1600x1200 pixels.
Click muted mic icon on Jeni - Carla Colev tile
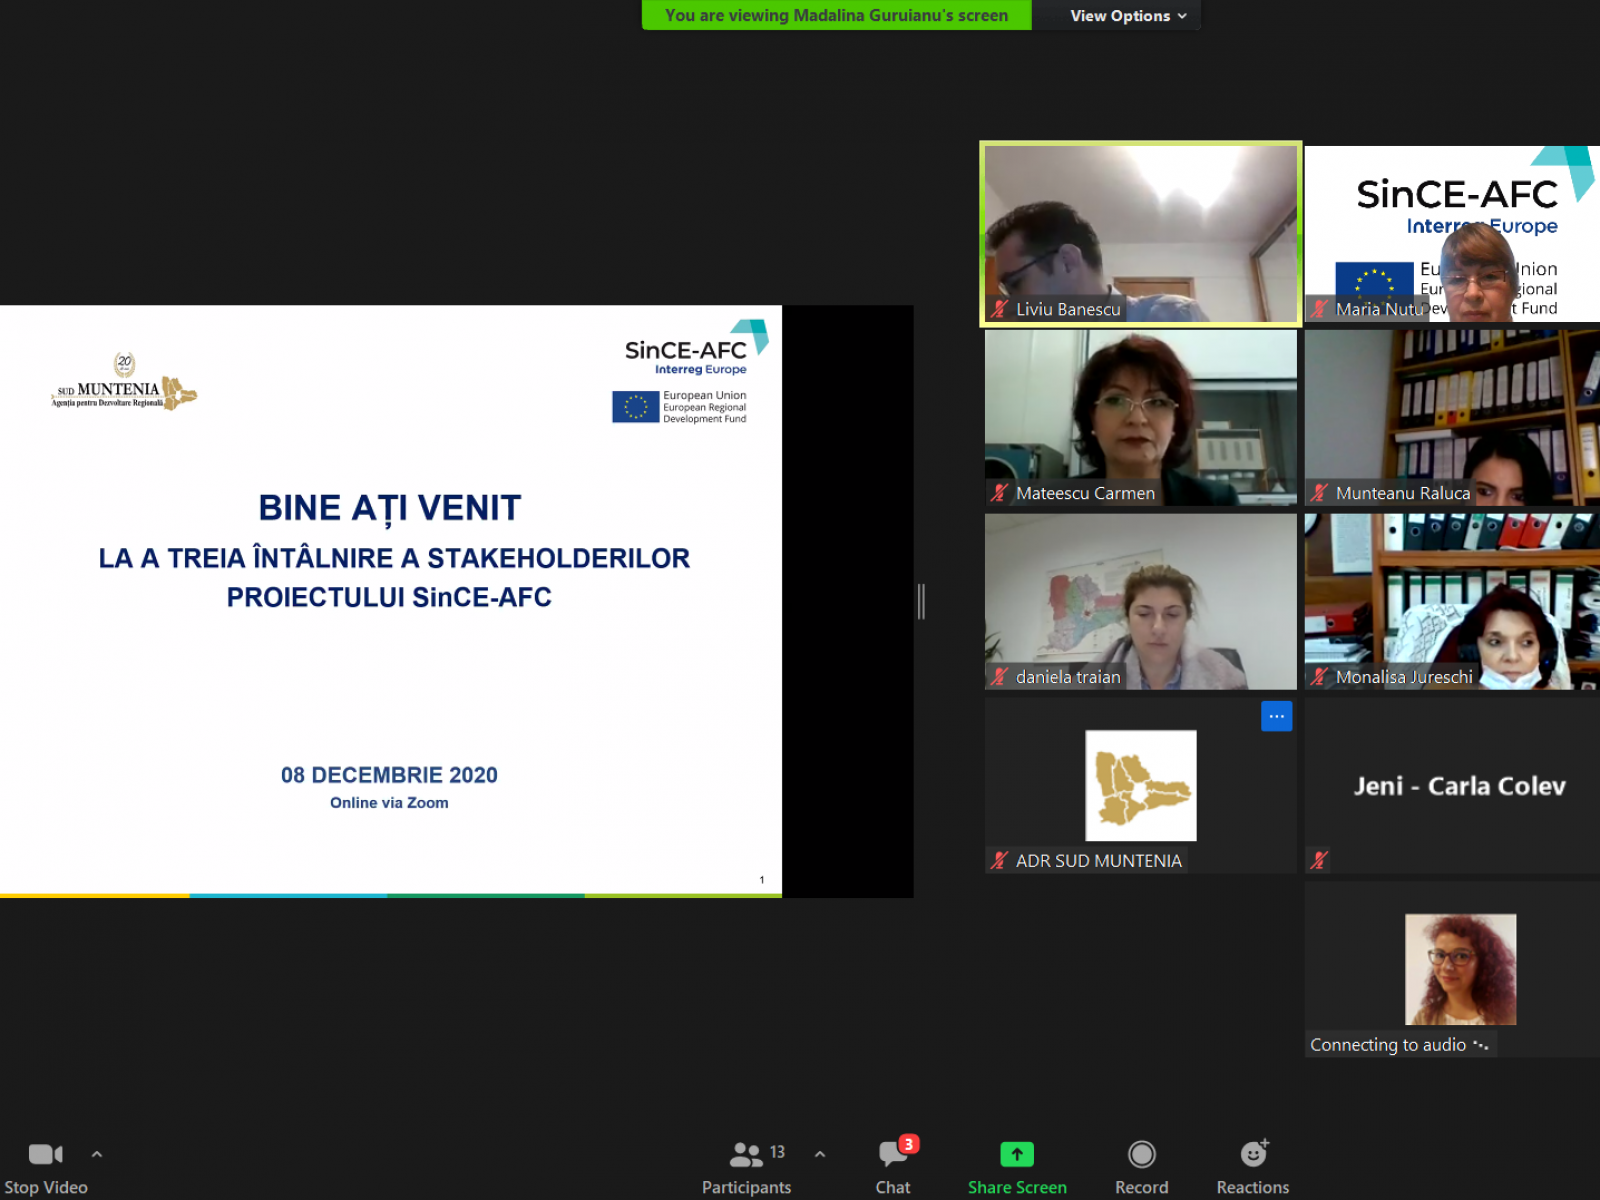click(x=1319, y=860)
